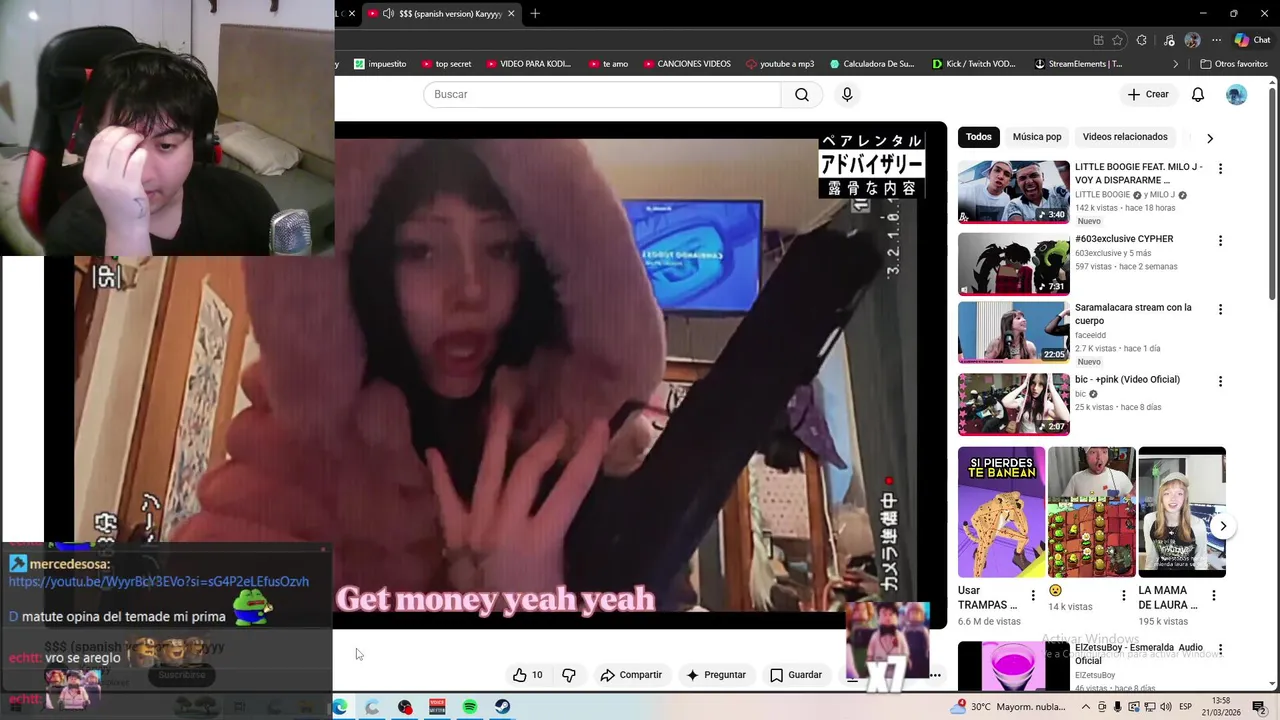Open options for LITTLE BOOGIE video

(x=1220, y=169)
